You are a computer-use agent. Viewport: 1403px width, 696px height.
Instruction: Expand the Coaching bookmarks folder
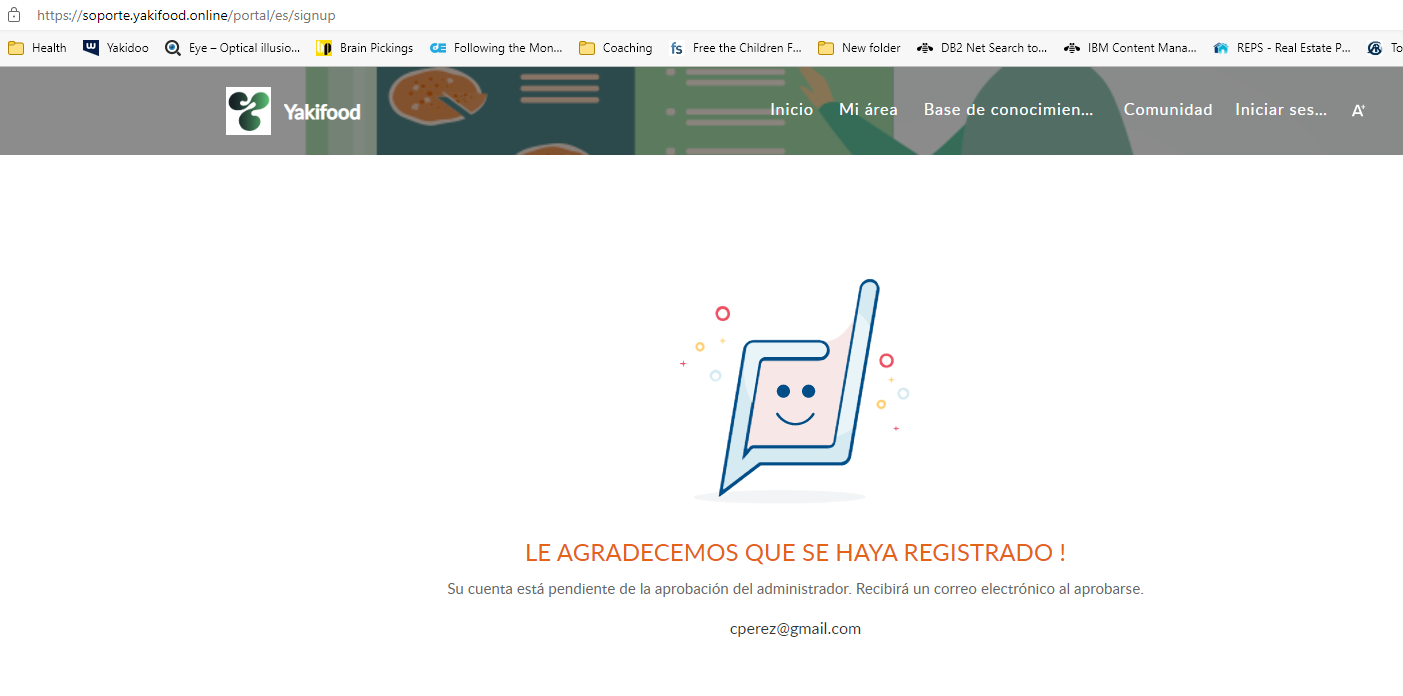(615, 48)
